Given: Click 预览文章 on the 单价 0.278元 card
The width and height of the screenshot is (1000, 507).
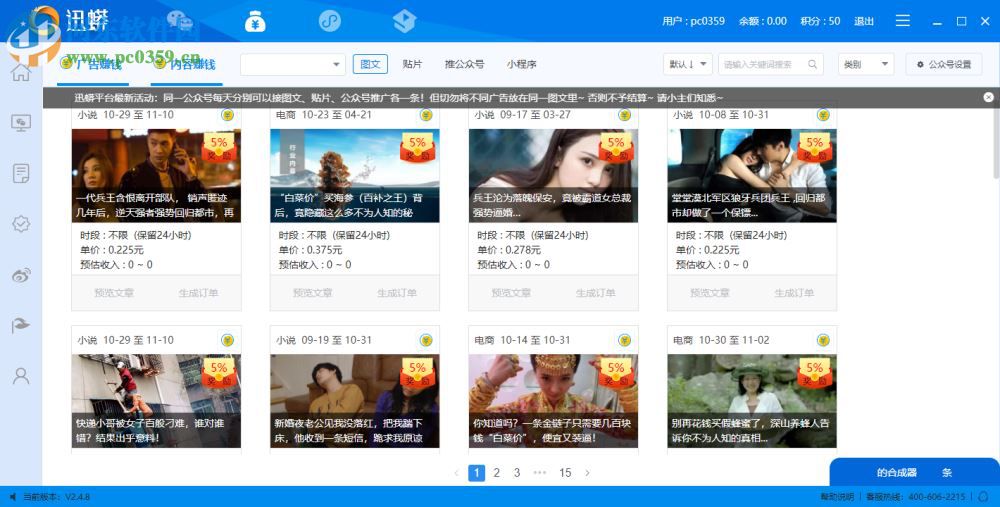Looking at the screenshot, I should 511,293.
